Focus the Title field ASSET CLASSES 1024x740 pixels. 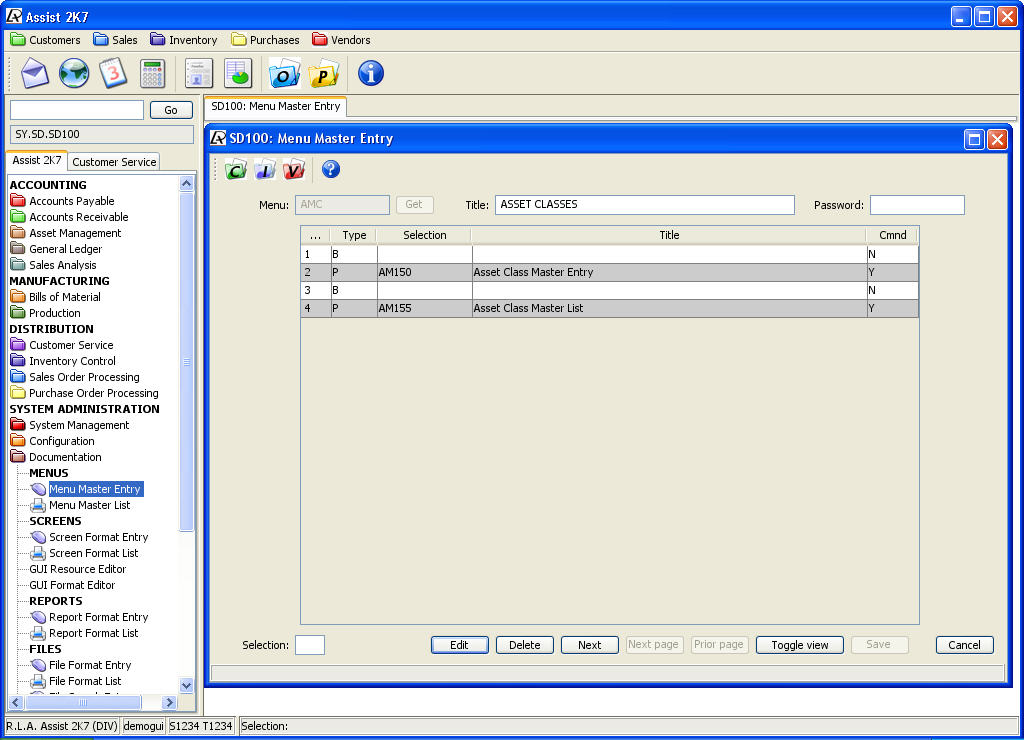pyautogui.click(x=645, y=204)
